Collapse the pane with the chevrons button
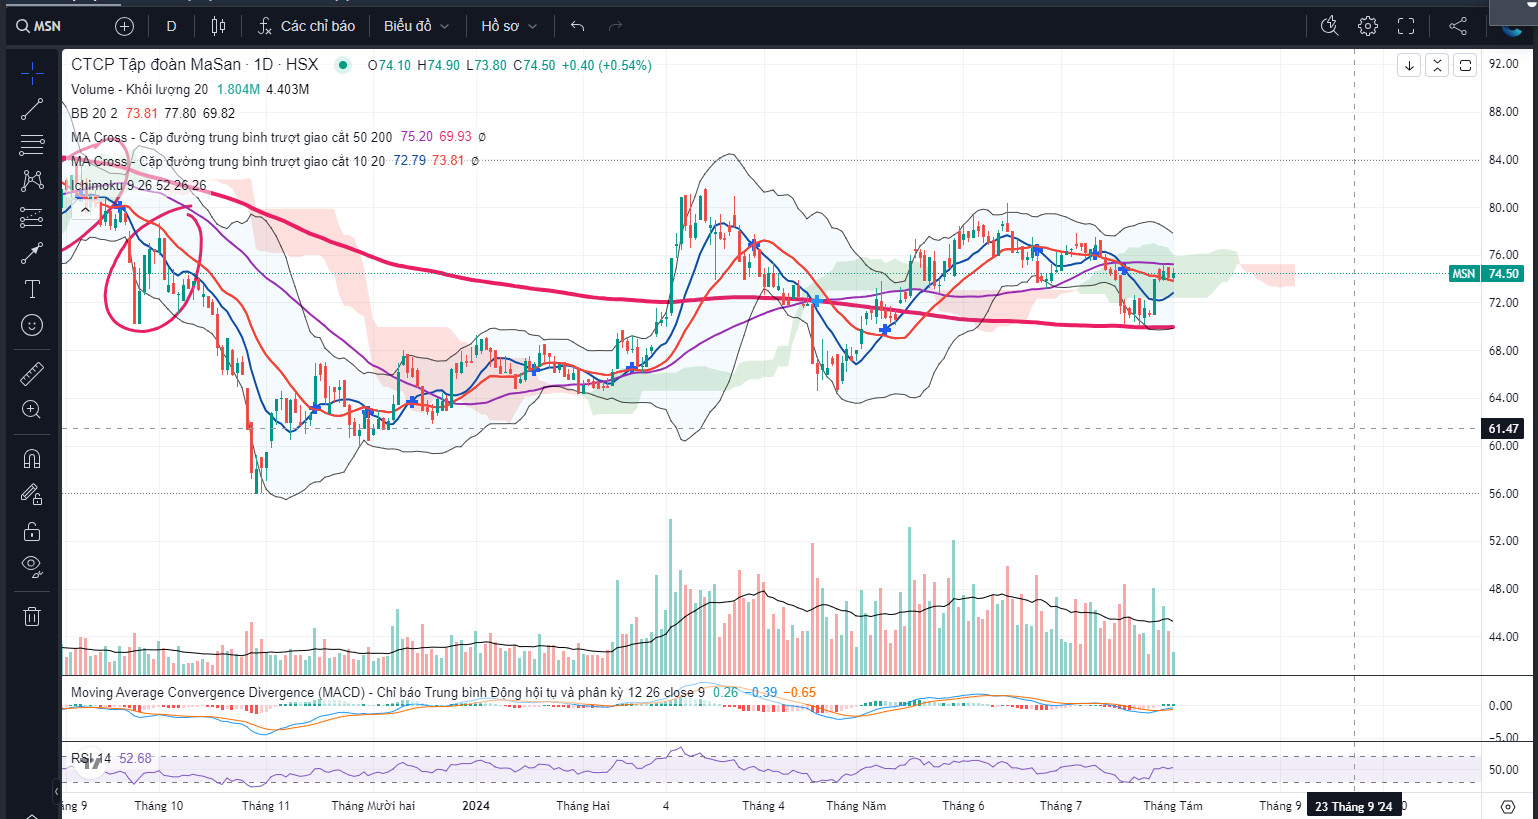1538x819 pixels. coord(1437,66)
